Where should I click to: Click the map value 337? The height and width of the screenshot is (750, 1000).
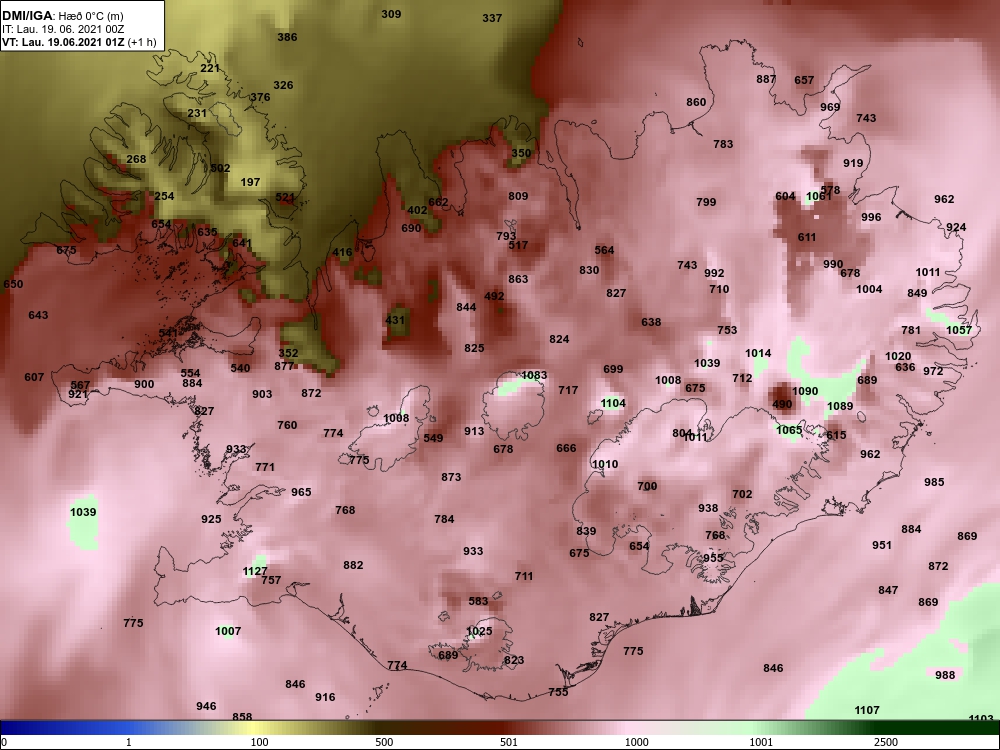coord(492,18)
